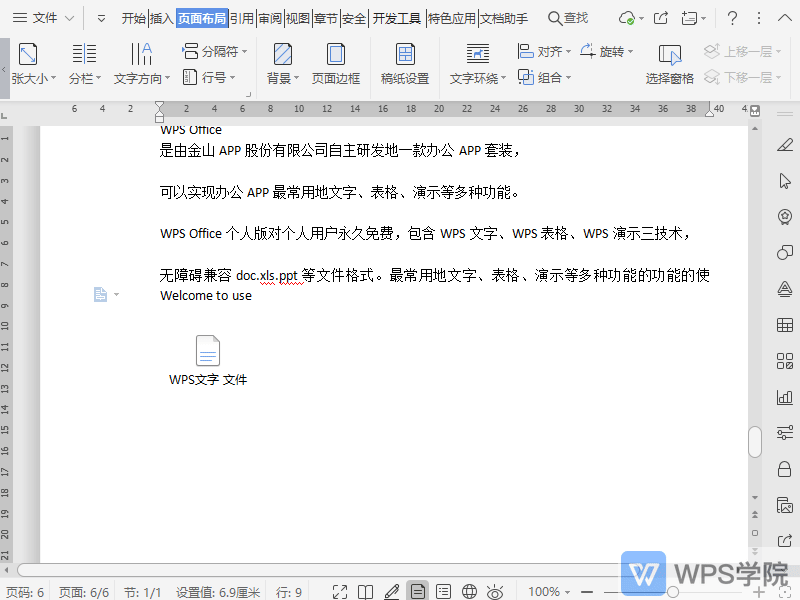Viewport: 800px width, 600px height.
Task: Open the settings sliders icon in sidebar
Action: click(785, 433)
